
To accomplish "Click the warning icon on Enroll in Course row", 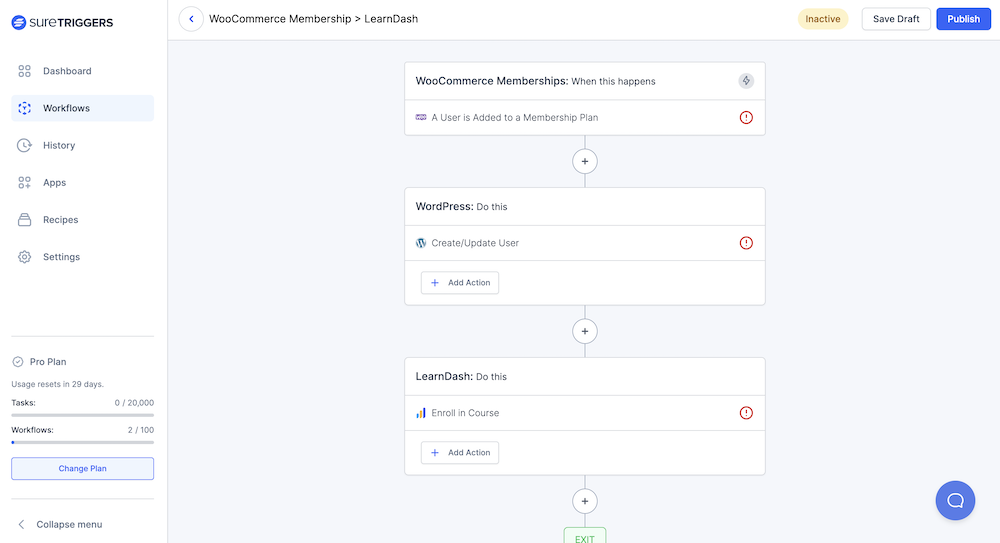I will [746, 413].
